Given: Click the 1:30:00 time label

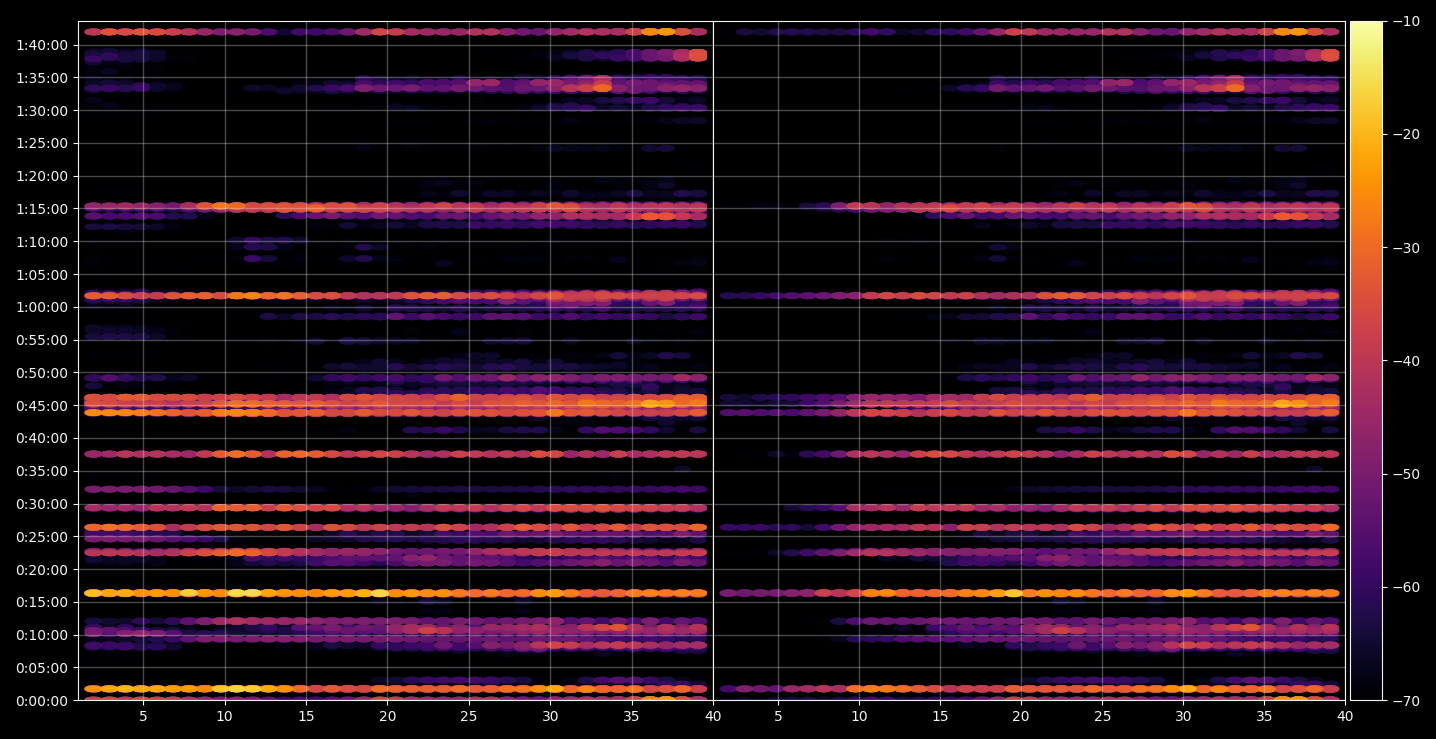Looking at the screenshot, I should 42,111.
